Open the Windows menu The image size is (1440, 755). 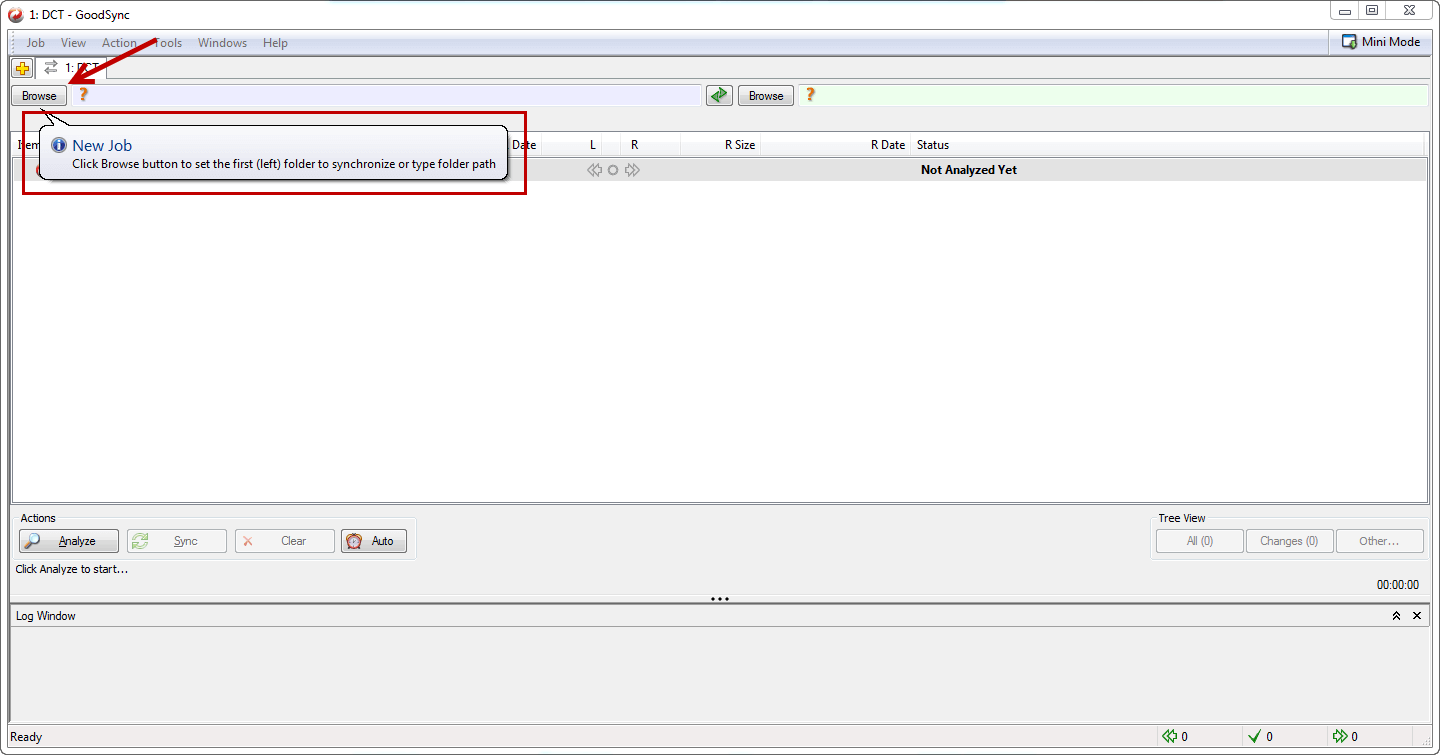222,43
